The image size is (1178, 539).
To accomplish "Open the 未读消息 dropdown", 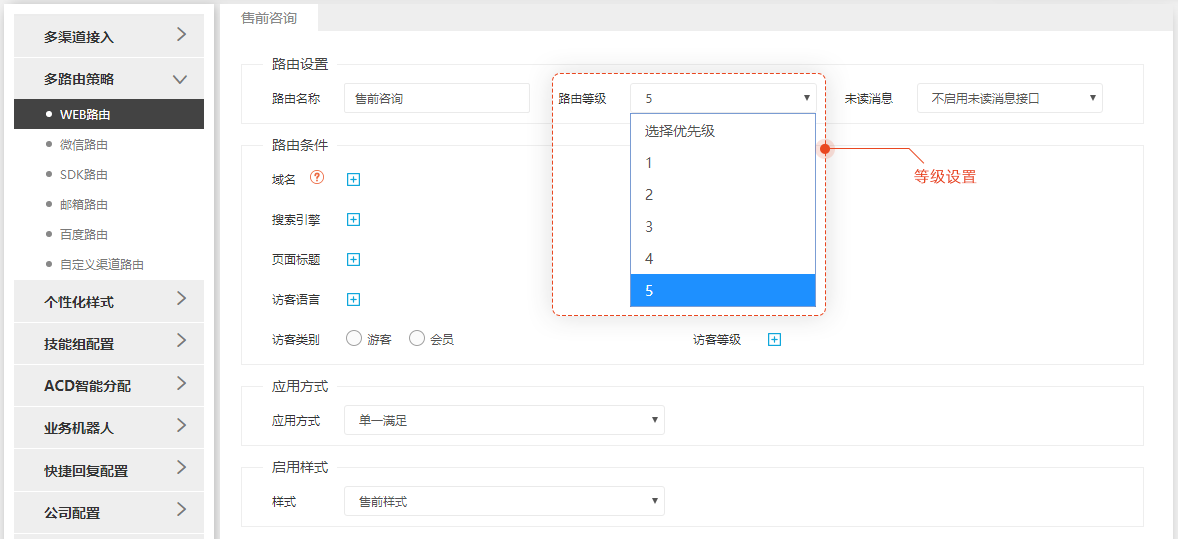I will 1010,98.
